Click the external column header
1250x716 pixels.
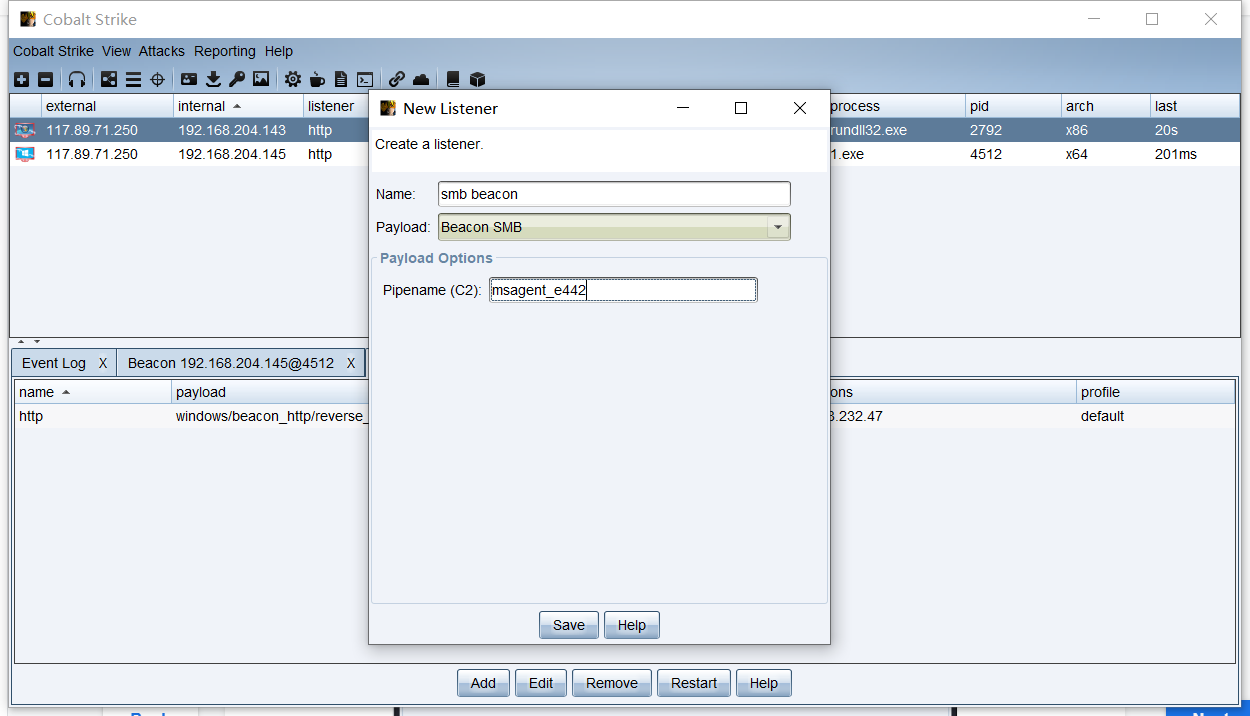click(x=107, y=106)
